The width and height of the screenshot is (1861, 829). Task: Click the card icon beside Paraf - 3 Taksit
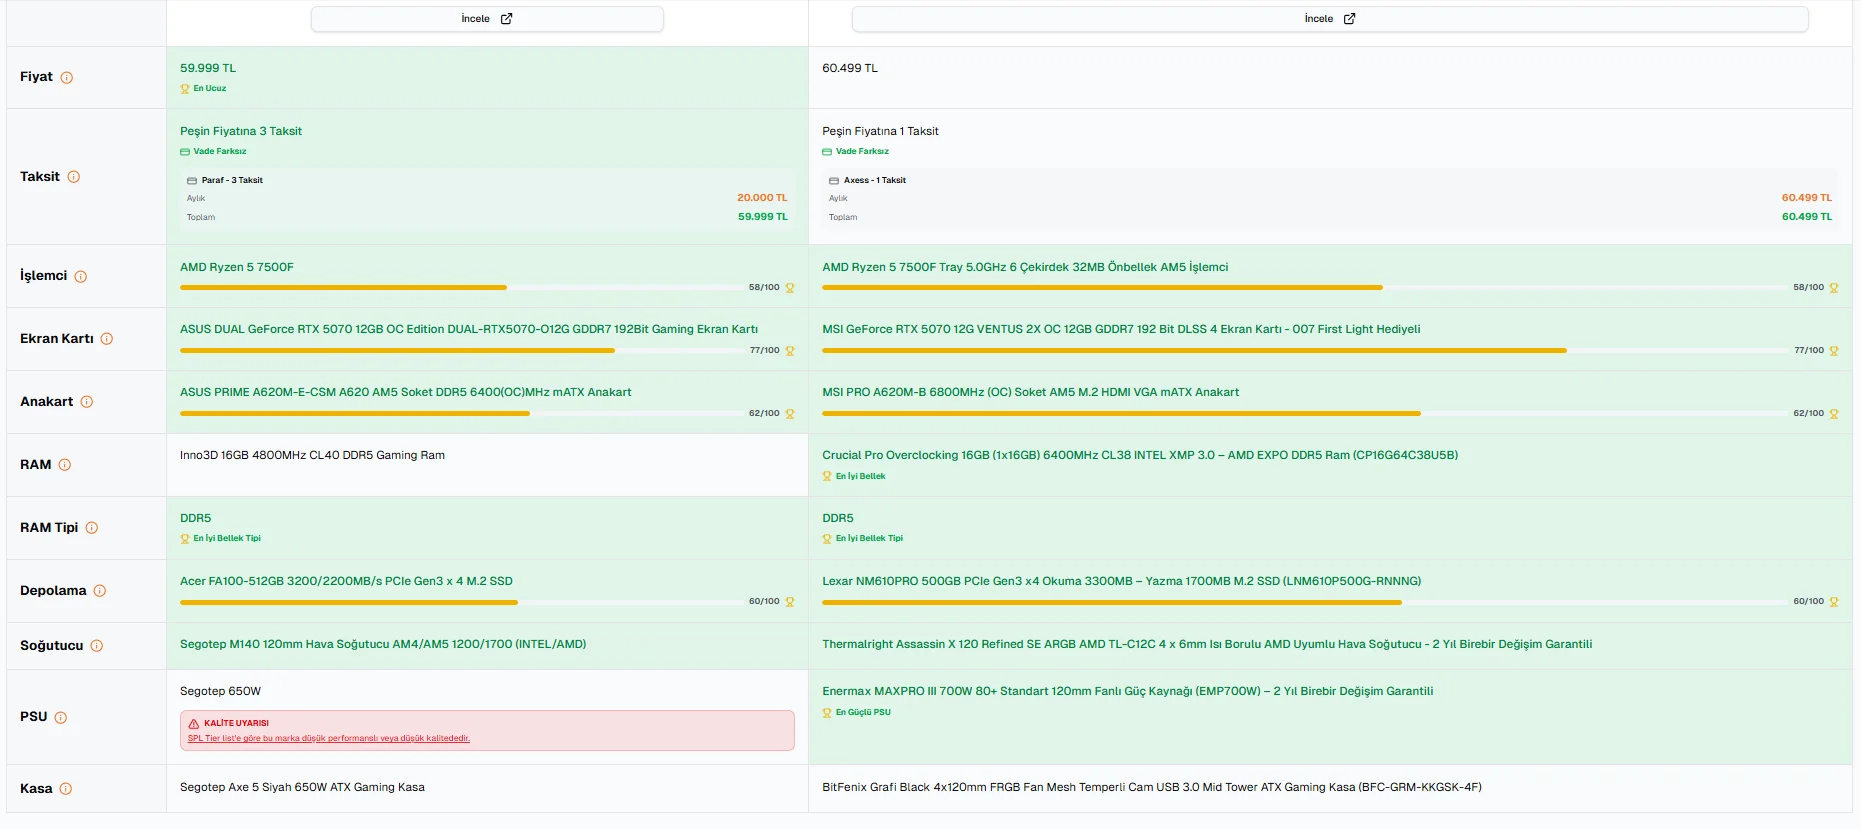[x=192, y=181]
